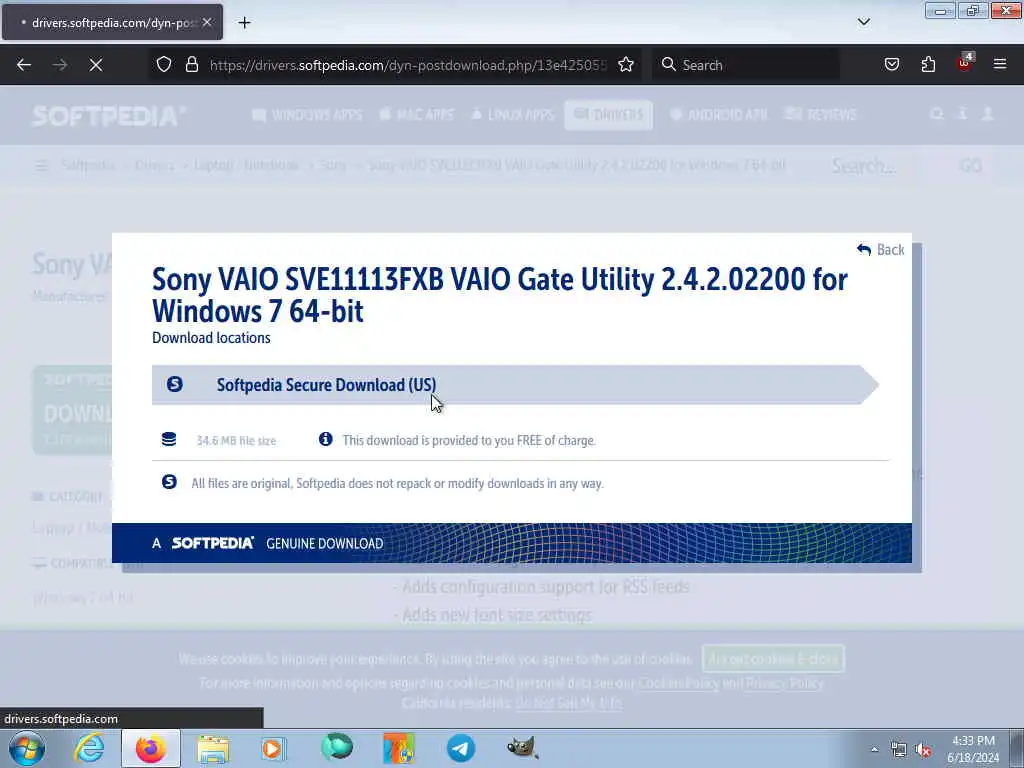Image resolution: width=1024 pixels, height=768 pixels.
Task: Stop page loading with the X button
Action: click(x=96, y=65)
